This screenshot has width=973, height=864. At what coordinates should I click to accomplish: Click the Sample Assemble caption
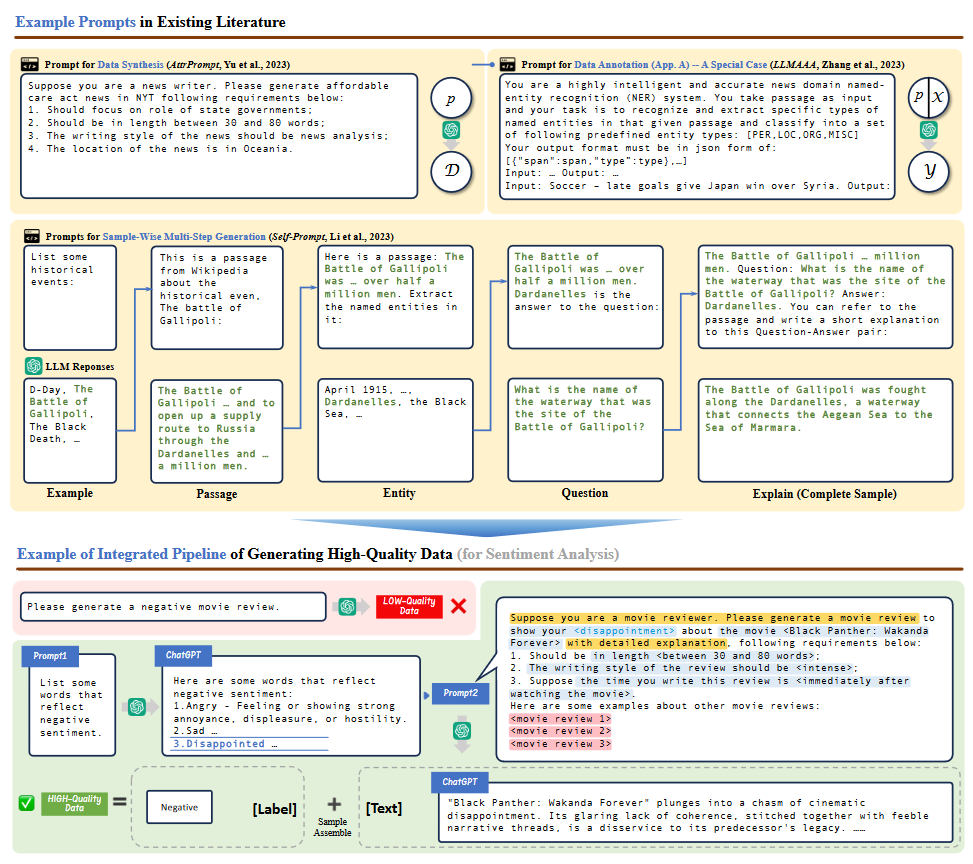[332, 827]
